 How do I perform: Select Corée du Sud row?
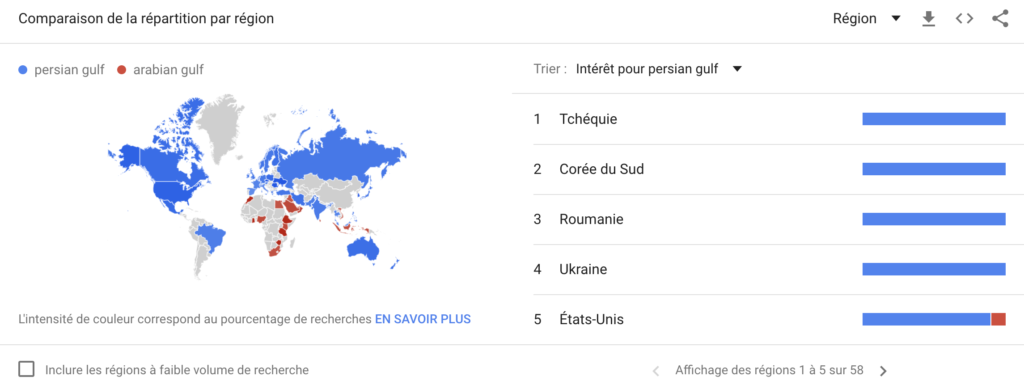(x=768, y=170)
